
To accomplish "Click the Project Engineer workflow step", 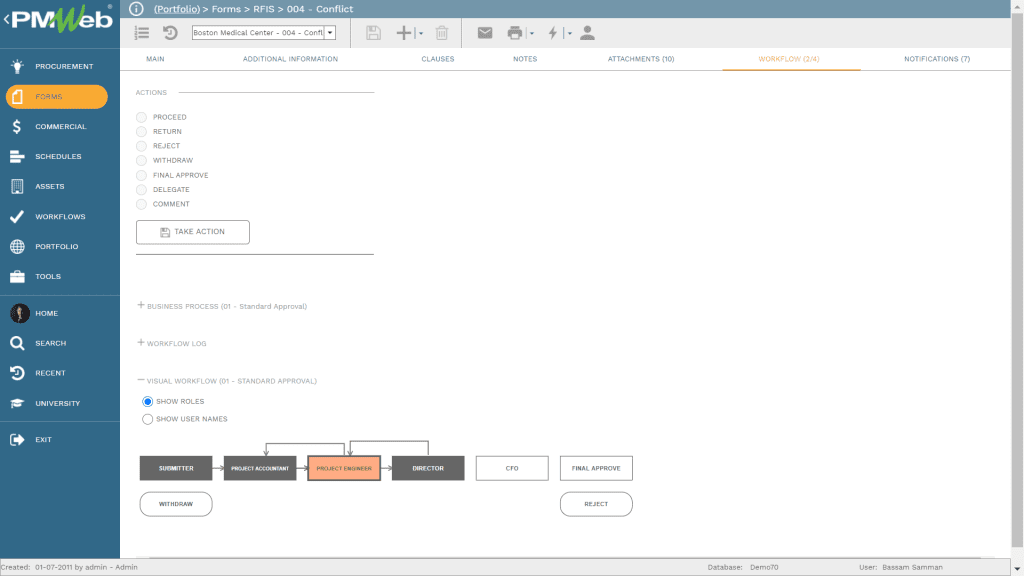I will click(344, 468).
